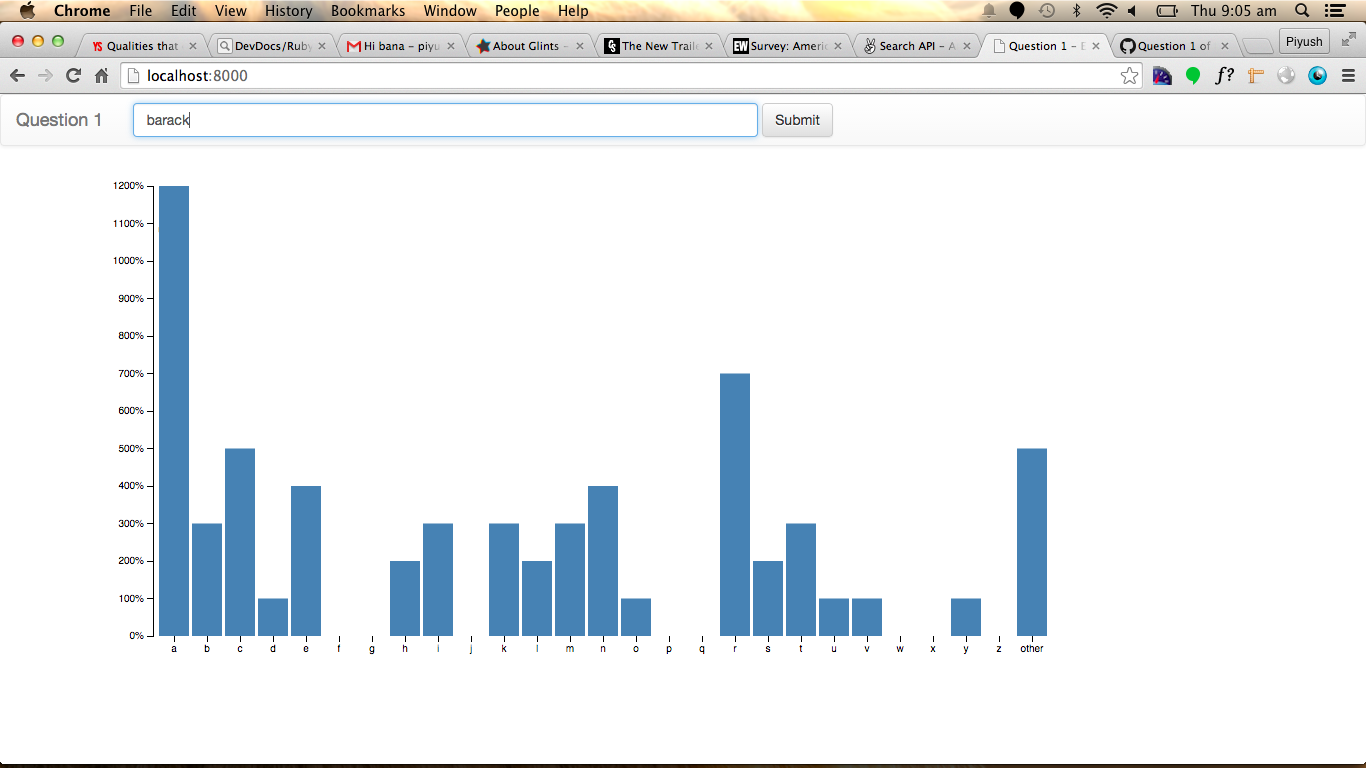This screenshot has width=1366, height=768.
Task: Open the Piyush profile switcher
Action: click(x=1304, y=42)
